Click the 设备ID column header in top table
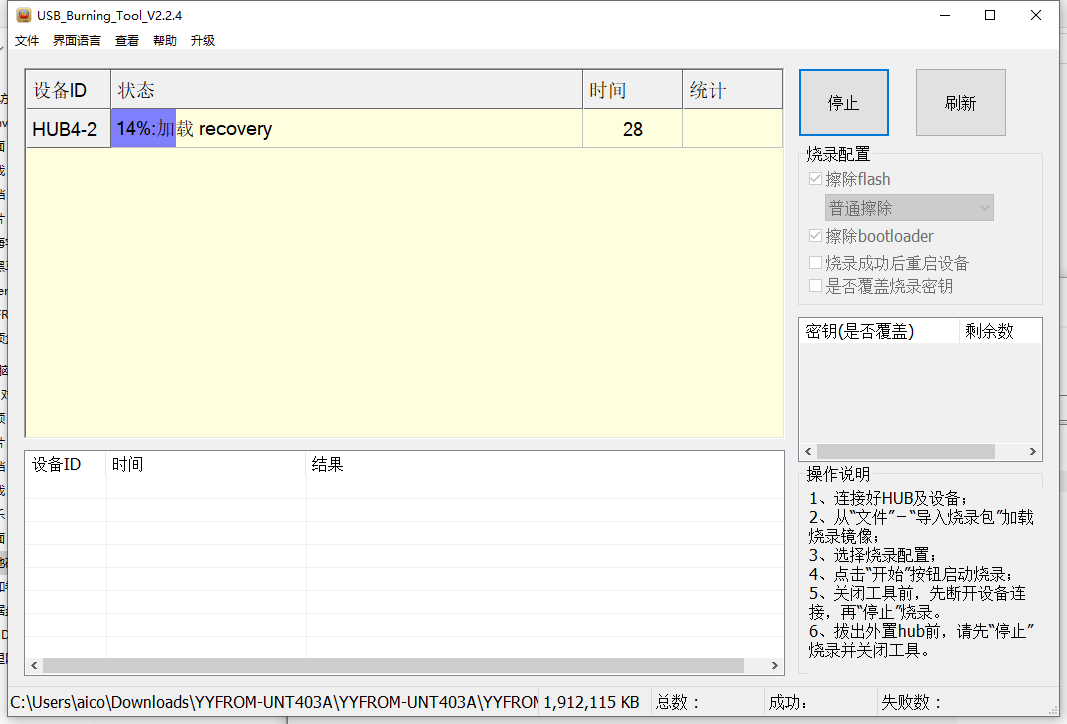 click(66, 90)
